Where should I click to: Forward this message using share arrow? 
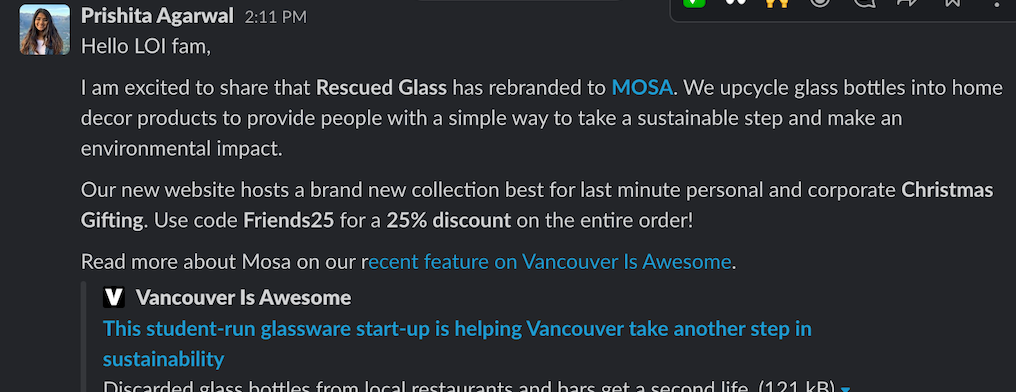[907, 3]
